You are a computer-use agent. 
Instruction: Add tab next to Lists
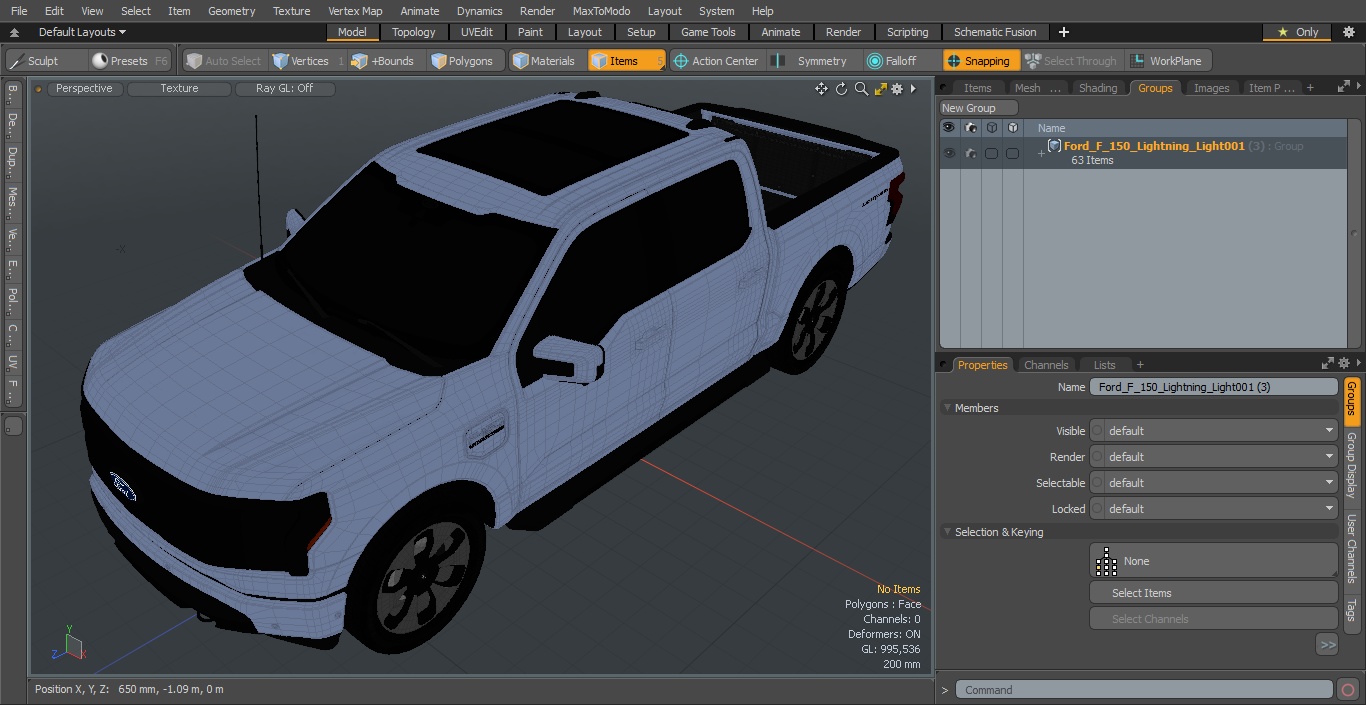1140,365
